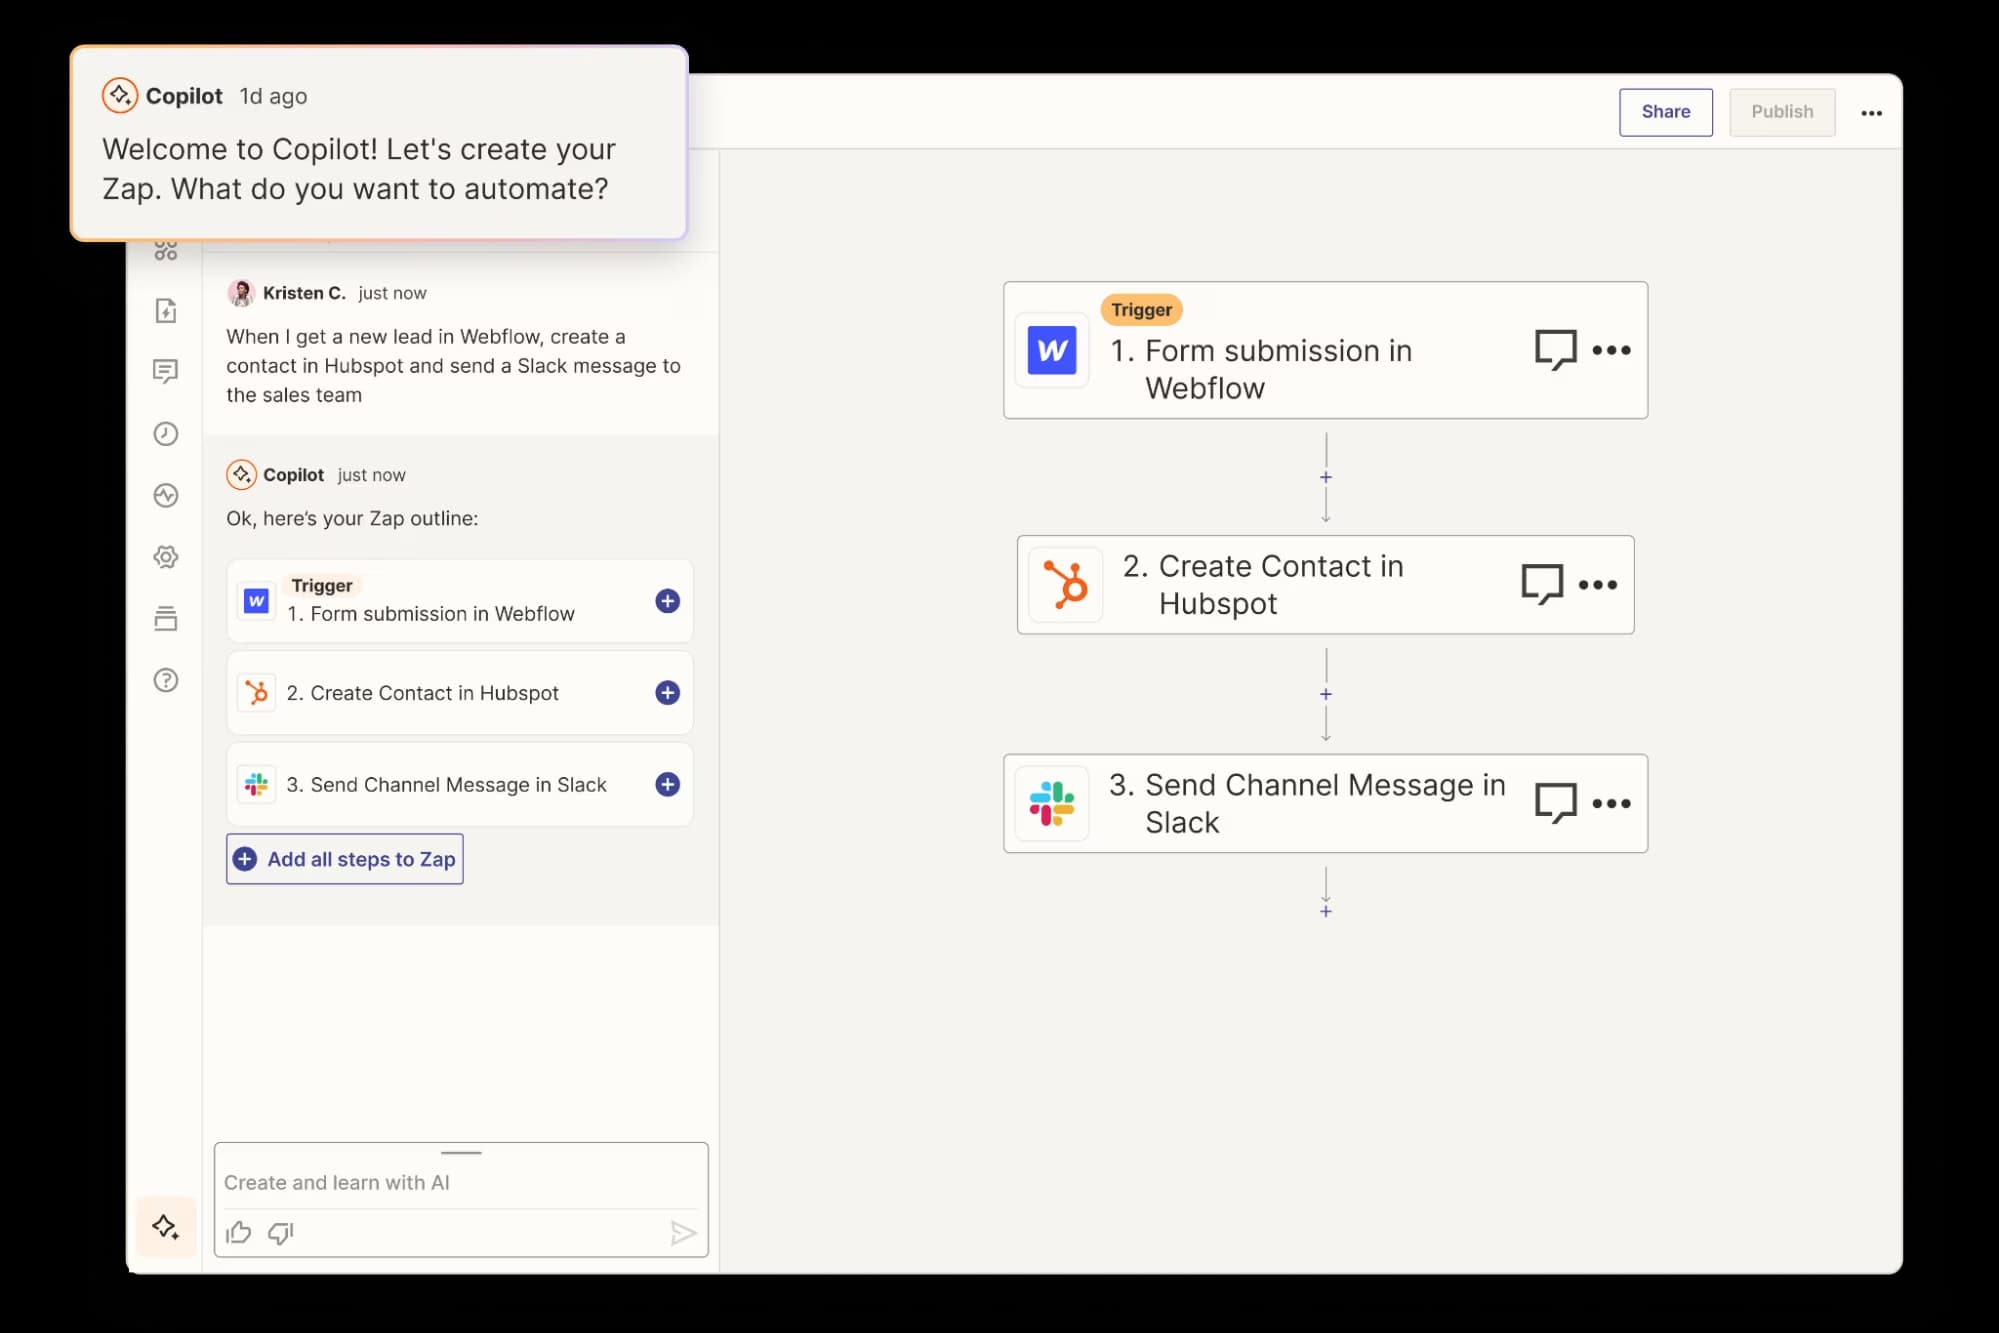This screenshot has width=1999, height=1333.
Task: Open the Zap history clock icon
Action: pos(166,434)
